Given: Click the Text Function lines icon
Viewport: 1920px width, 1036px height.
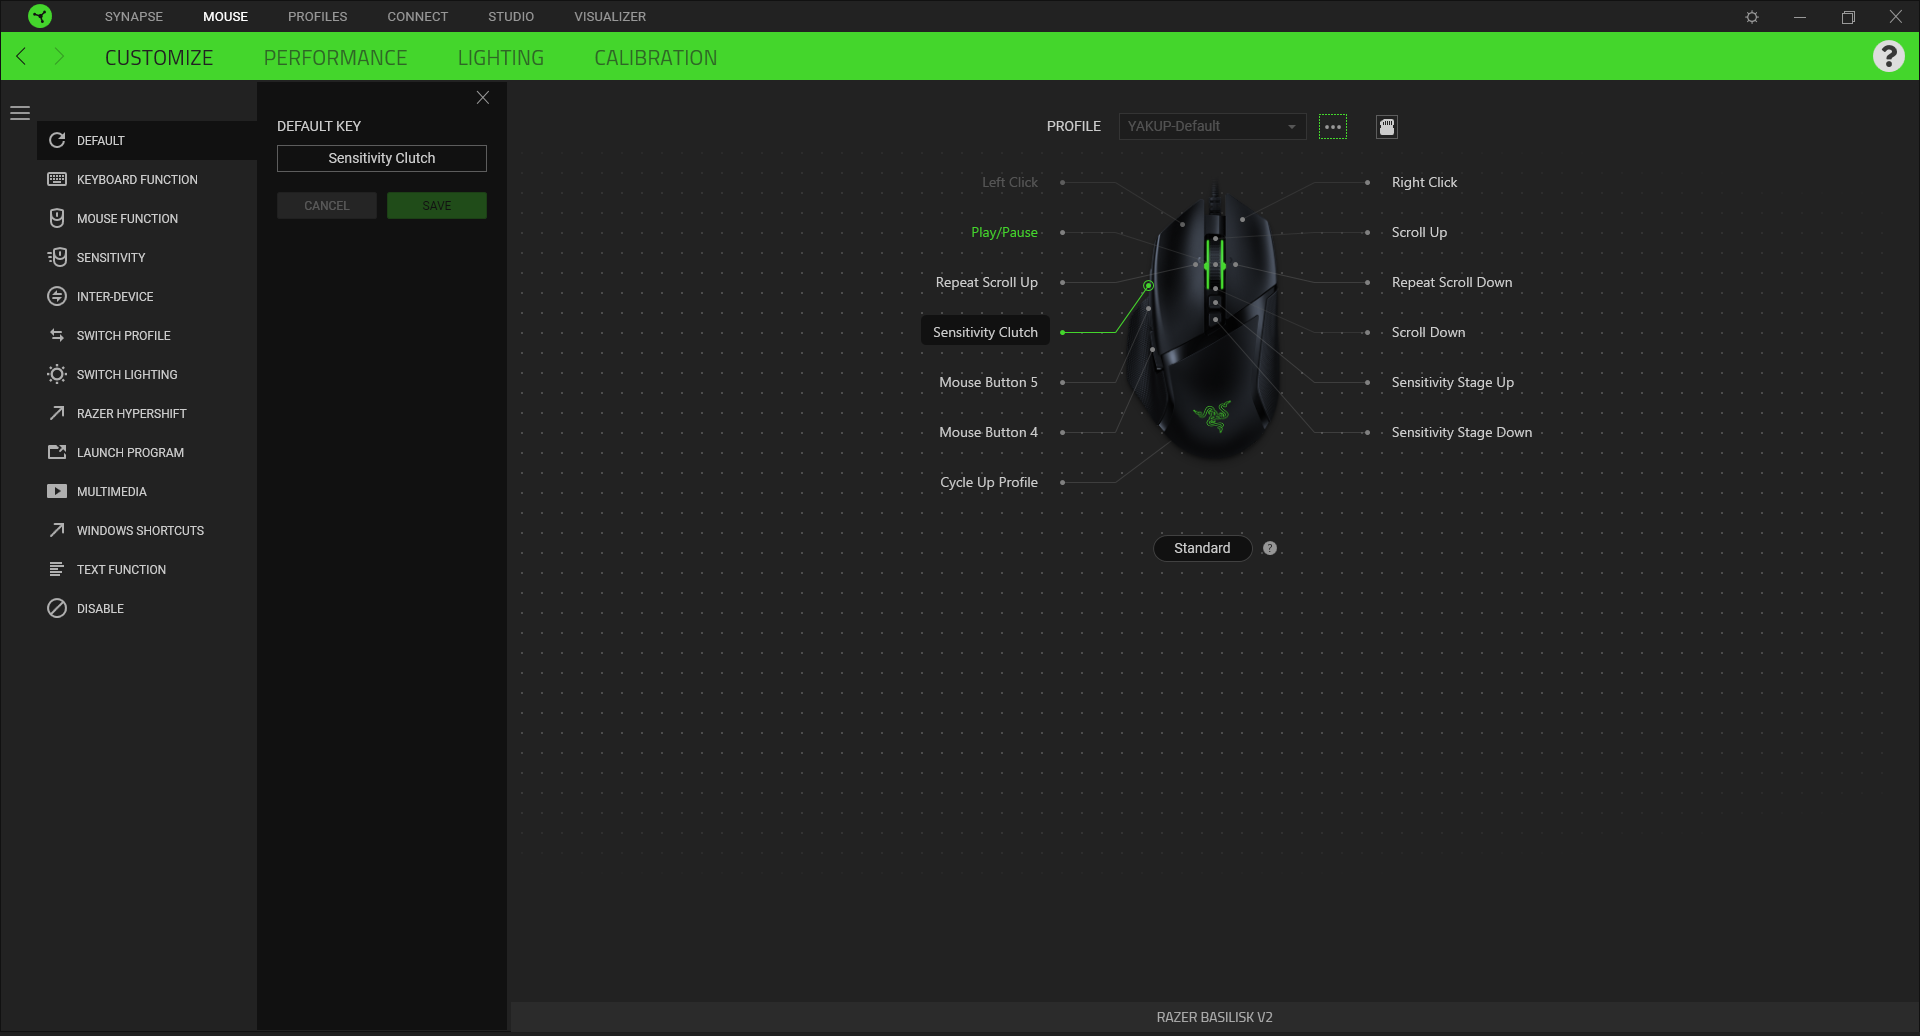Looking at the screenshot, I should [x=57, y=569].
